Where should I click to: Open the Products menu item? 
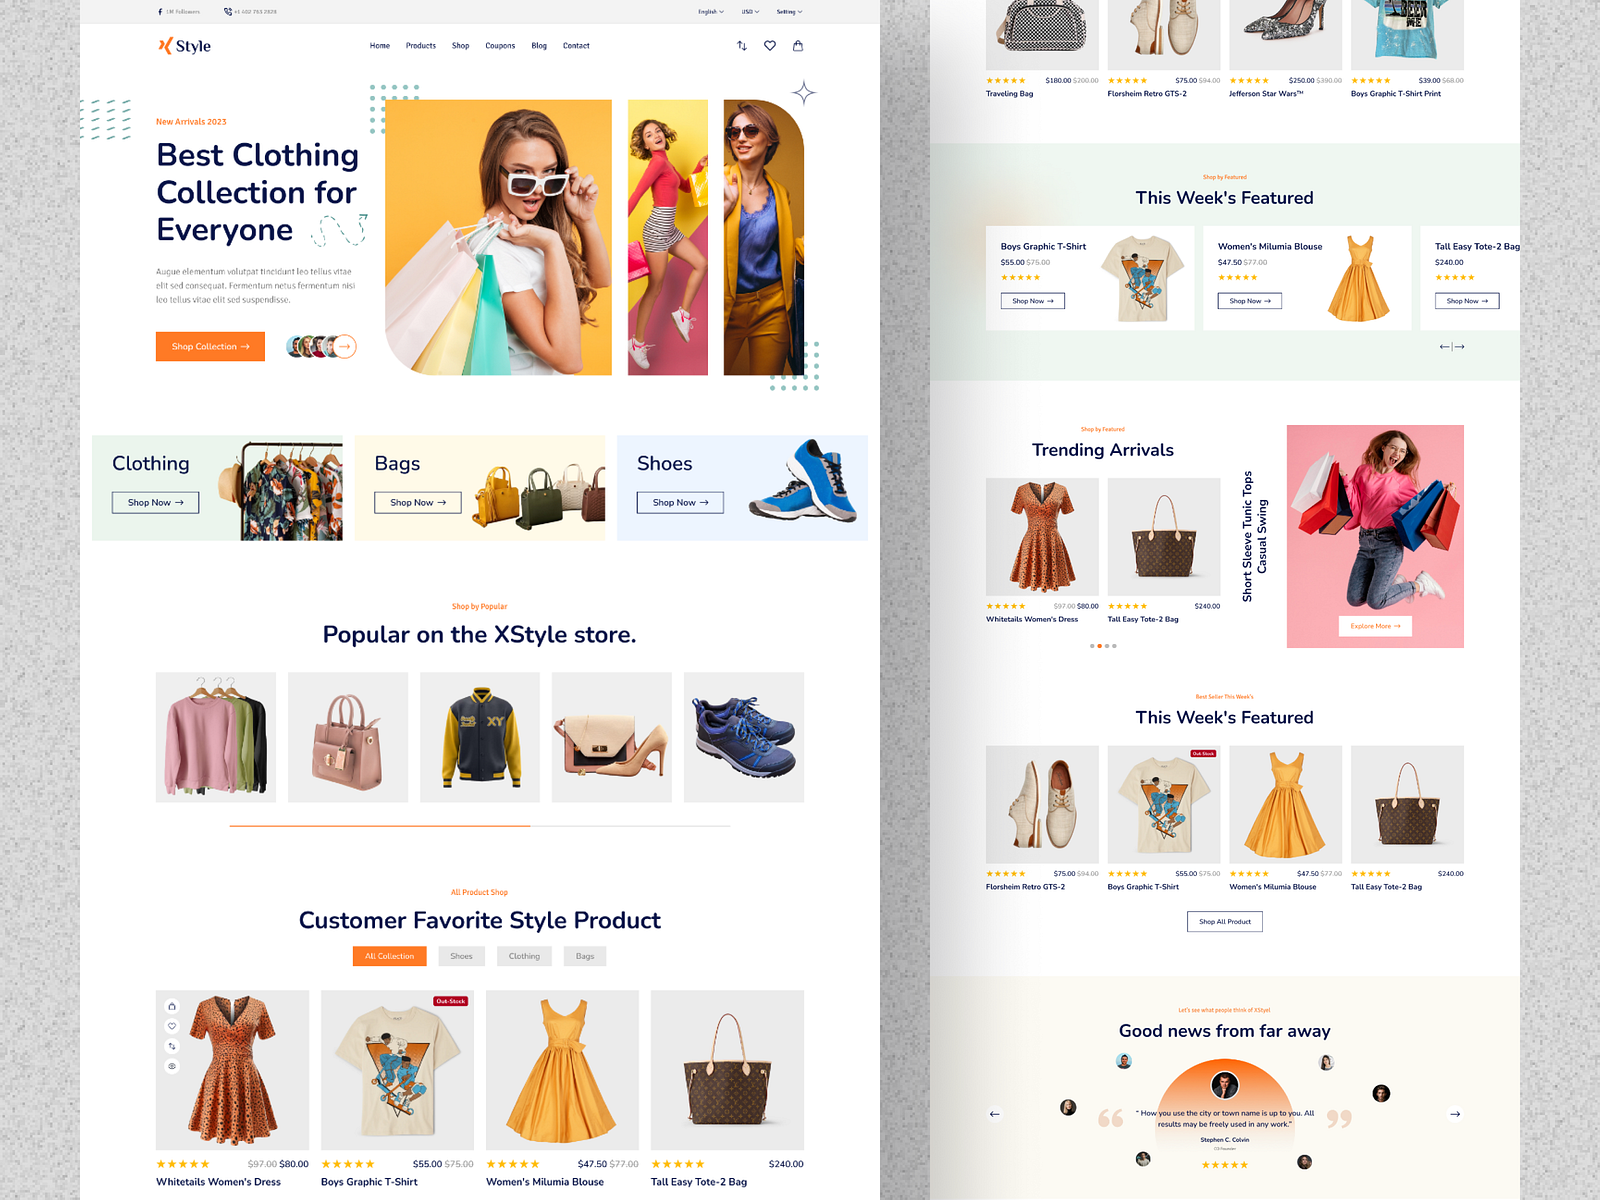pyautogui.click(x=420, y=45)
